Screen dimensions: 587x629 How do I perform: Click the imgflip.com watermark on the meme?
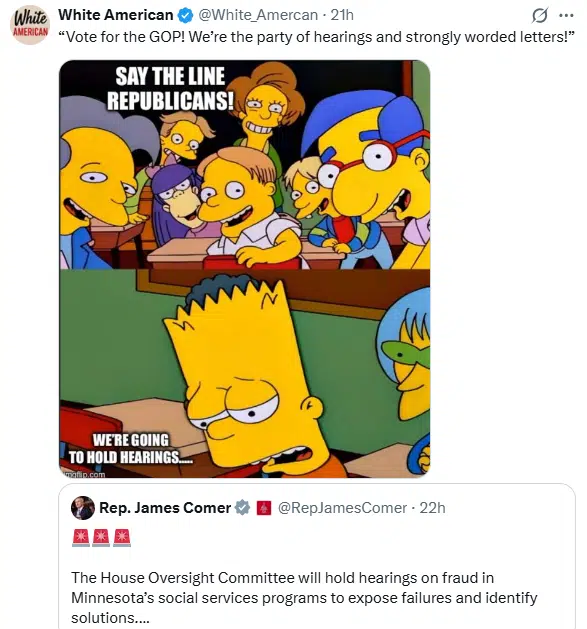pos(85,475)
